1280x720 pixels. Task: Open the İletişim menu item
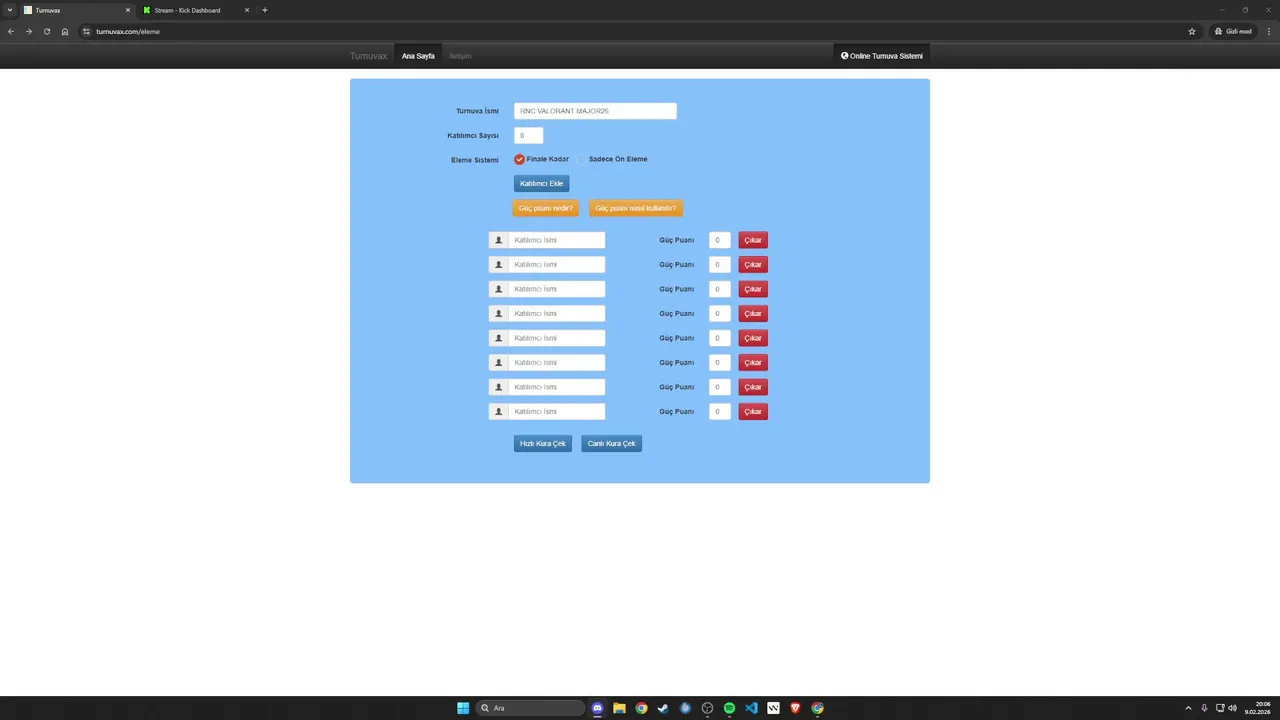pos(460,56)
